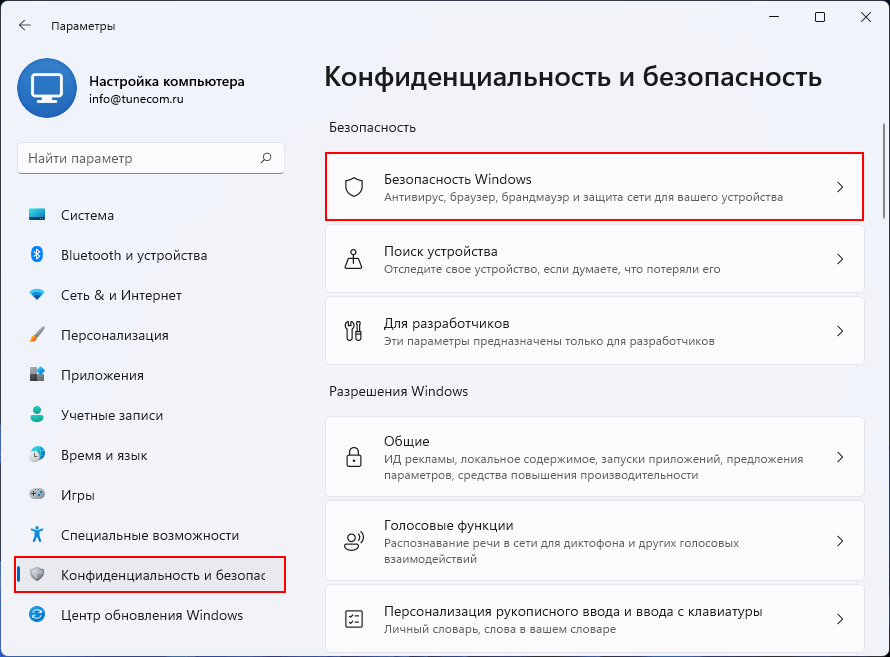890x657 pixels.
Task: Click the shield icon in Безопасность Windows
Action: point(354,187)
